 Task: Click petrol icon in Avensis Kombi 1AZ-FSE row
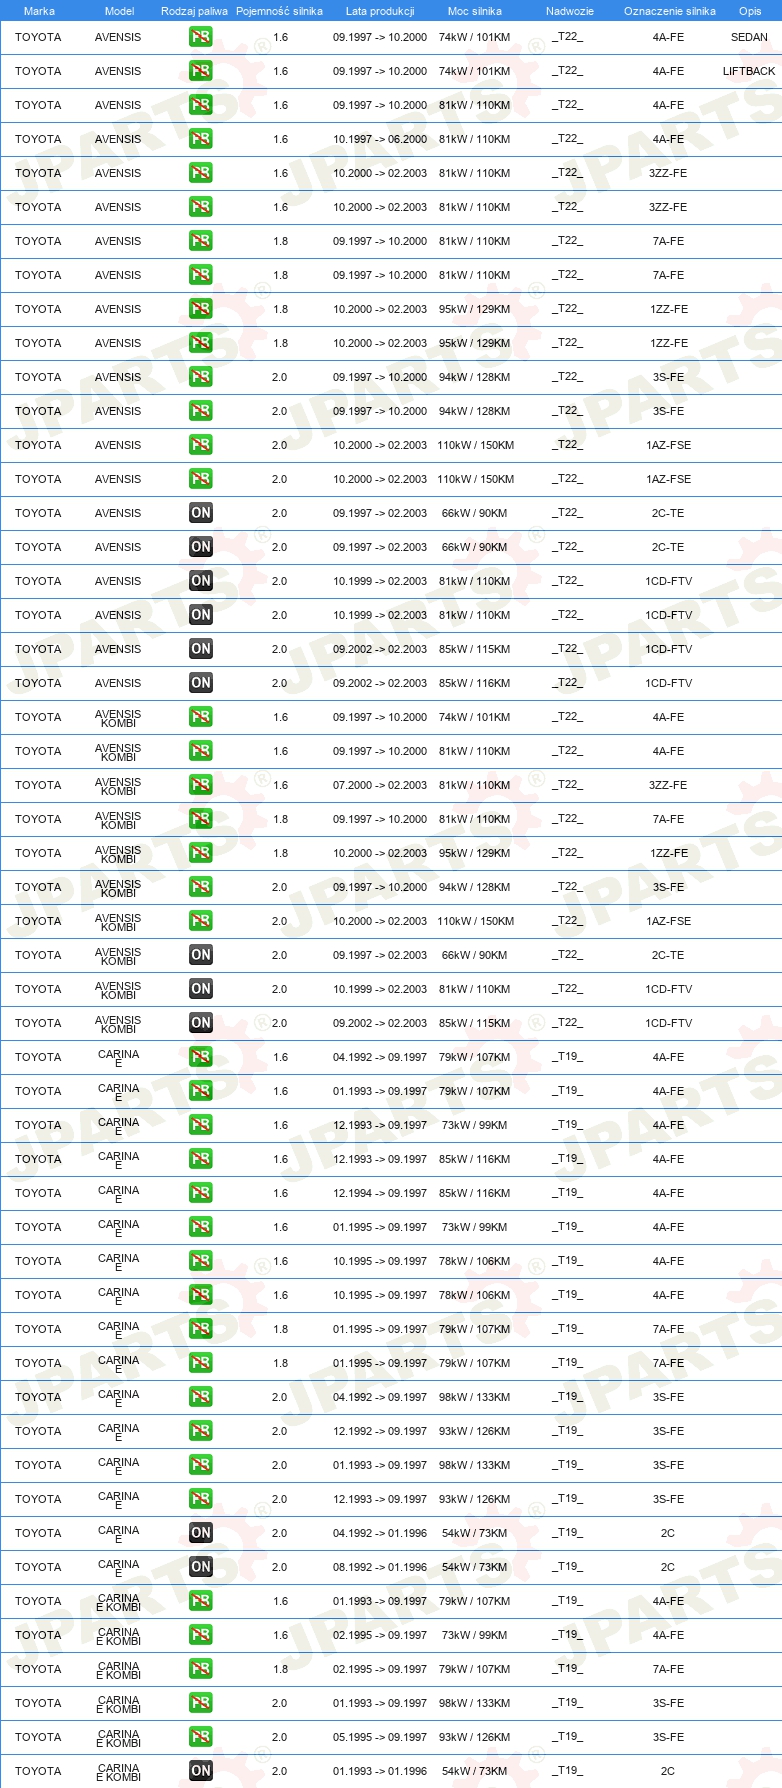pyautogui.click(x=201, y=921)
